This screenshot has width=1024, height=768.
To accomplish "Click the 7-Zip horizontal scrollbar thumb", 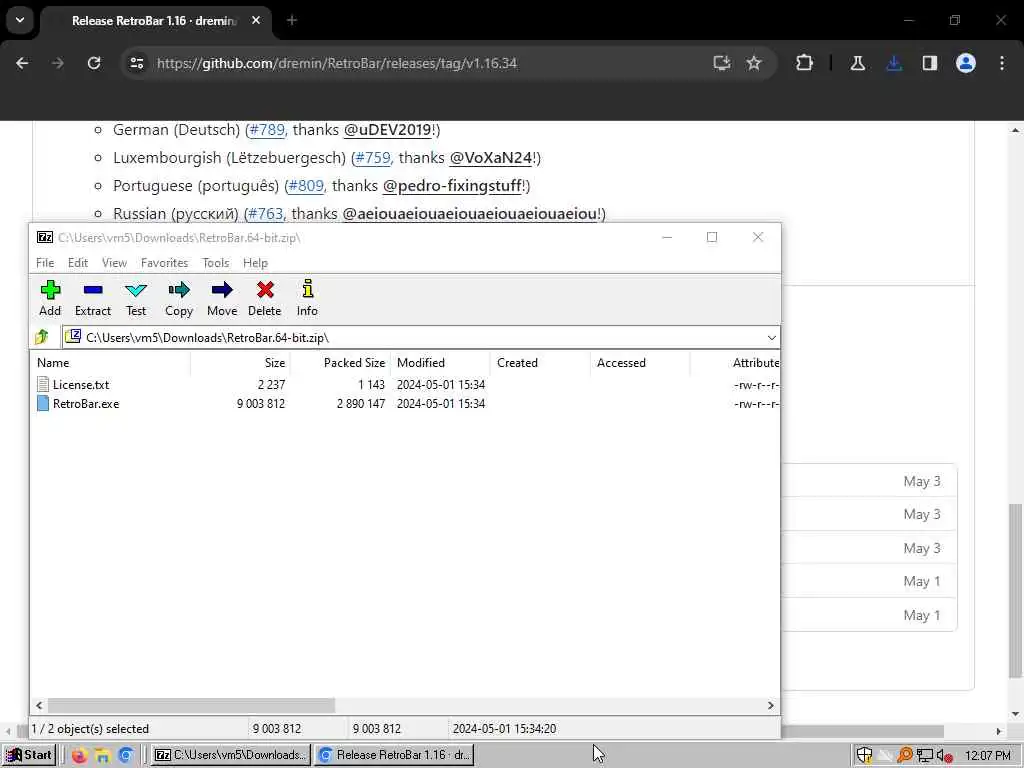I will [x=191, y=705].
